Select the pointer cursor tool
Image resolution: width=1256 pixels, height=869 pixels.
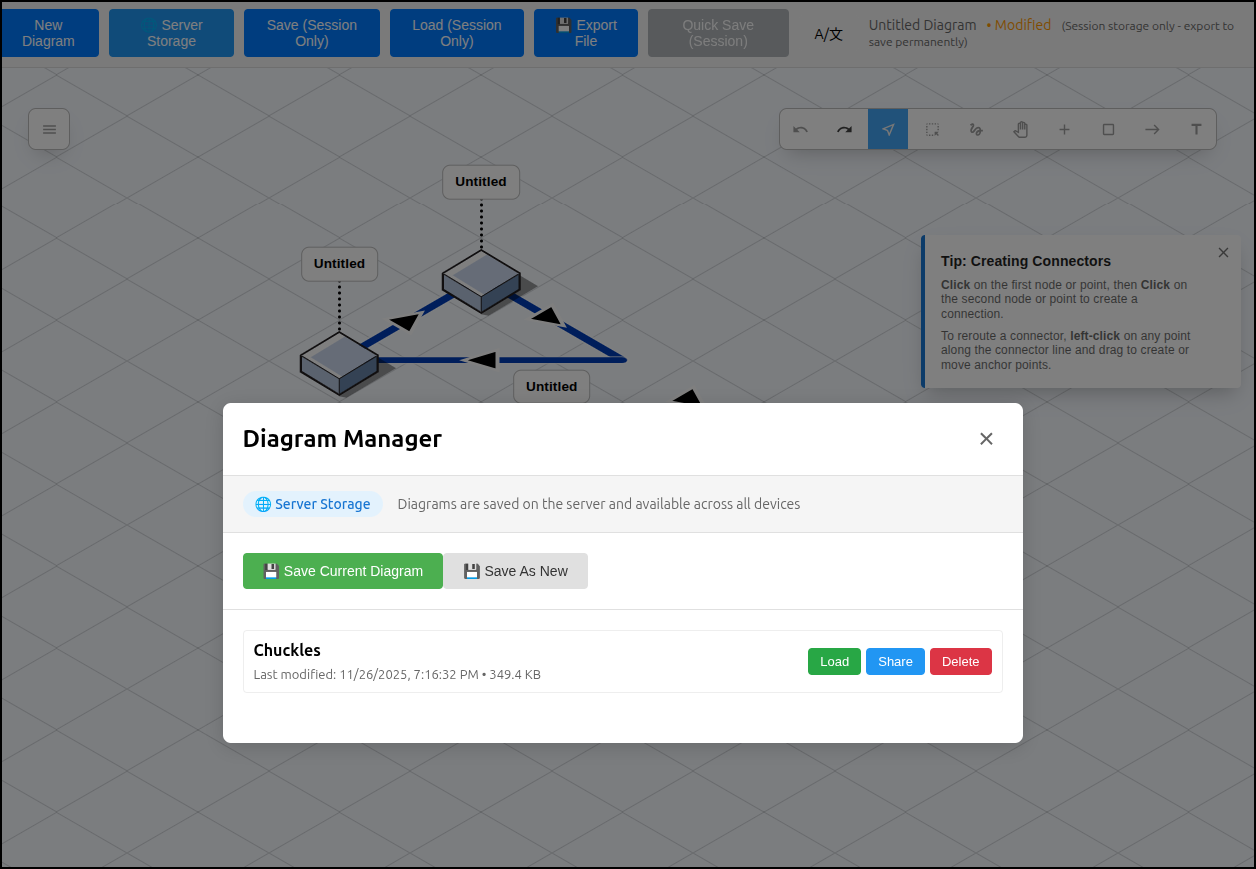(x=888, y=130)
